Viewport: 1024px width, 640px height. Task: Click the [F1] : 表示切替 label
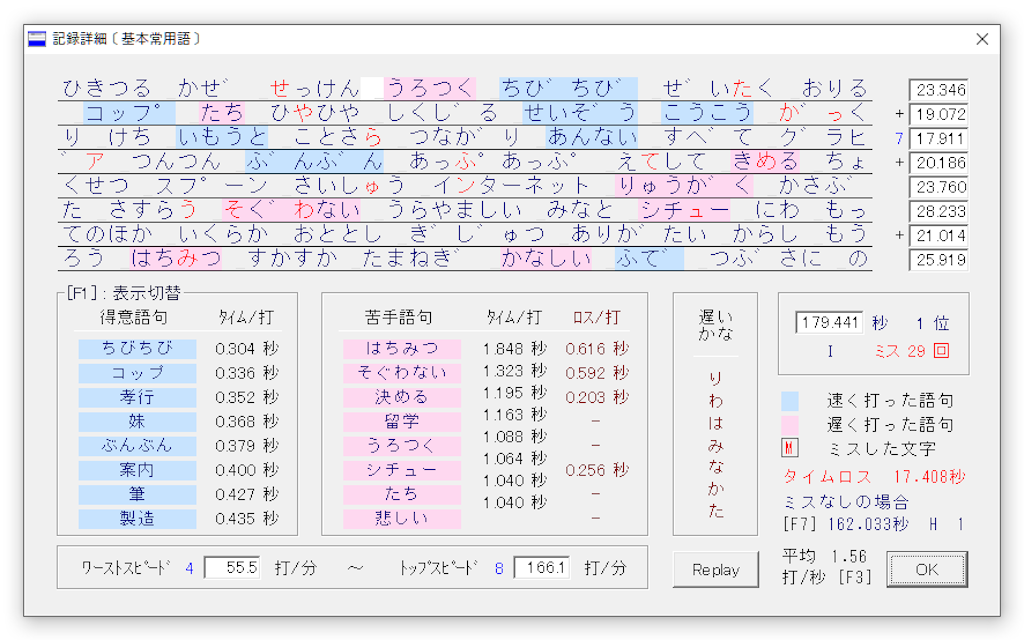click(124, 293)
